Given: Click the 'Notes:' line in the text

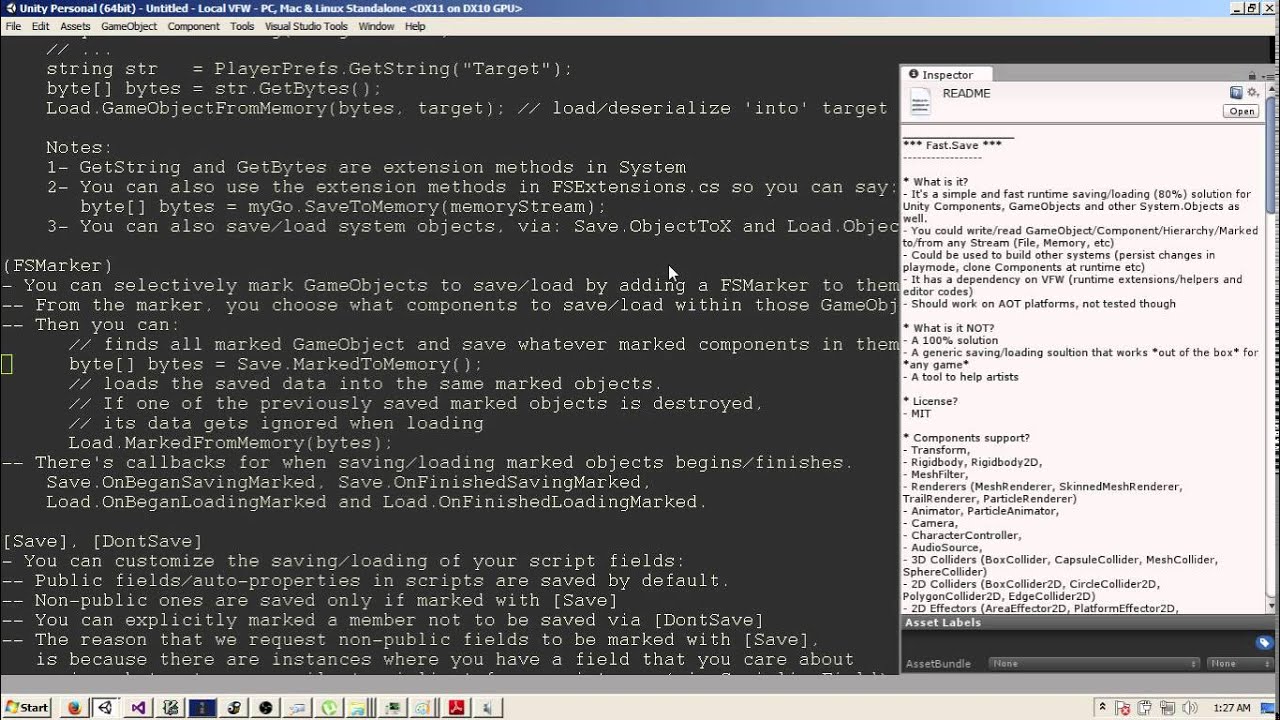Looking at the screenshot, I should pyautogui.click(x=80, y=148).
